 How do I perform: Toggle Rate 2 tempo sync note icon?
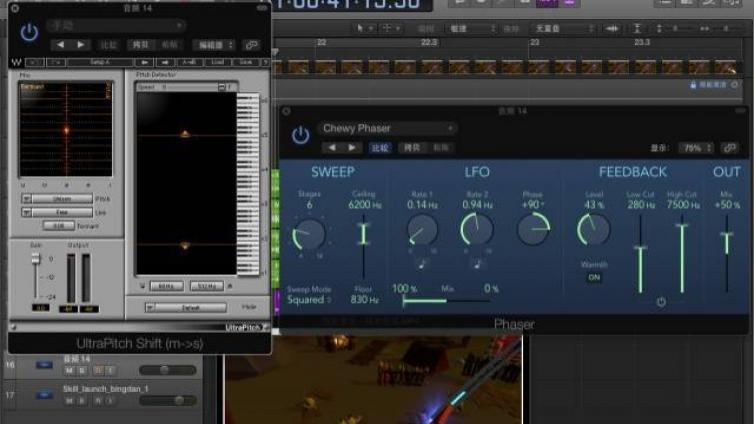[478, 264]
